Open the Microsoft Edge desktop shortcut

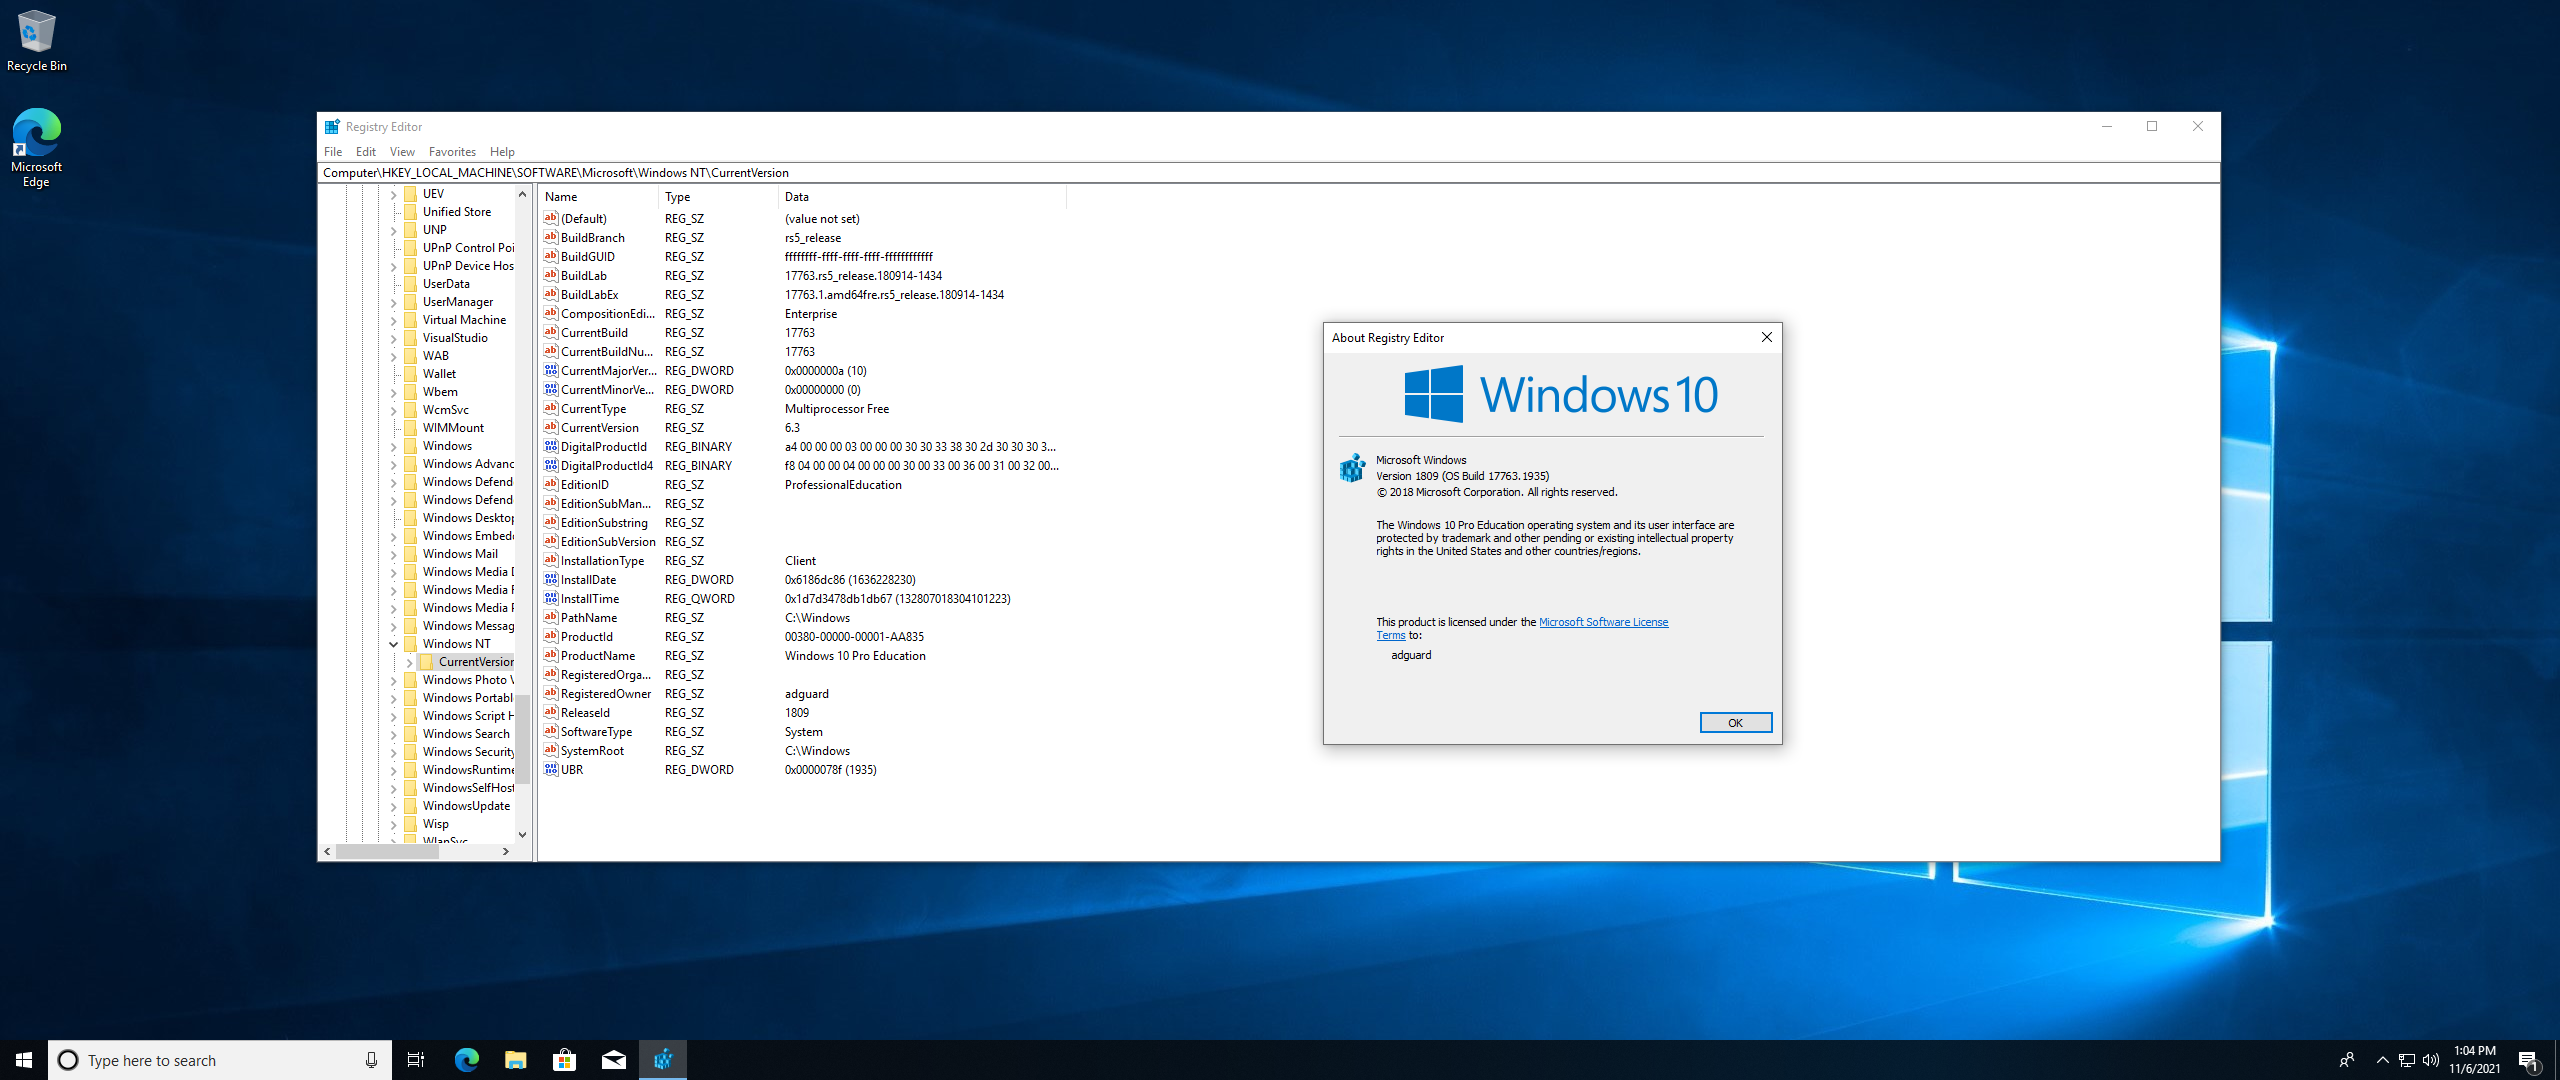[x=37, y=148]
